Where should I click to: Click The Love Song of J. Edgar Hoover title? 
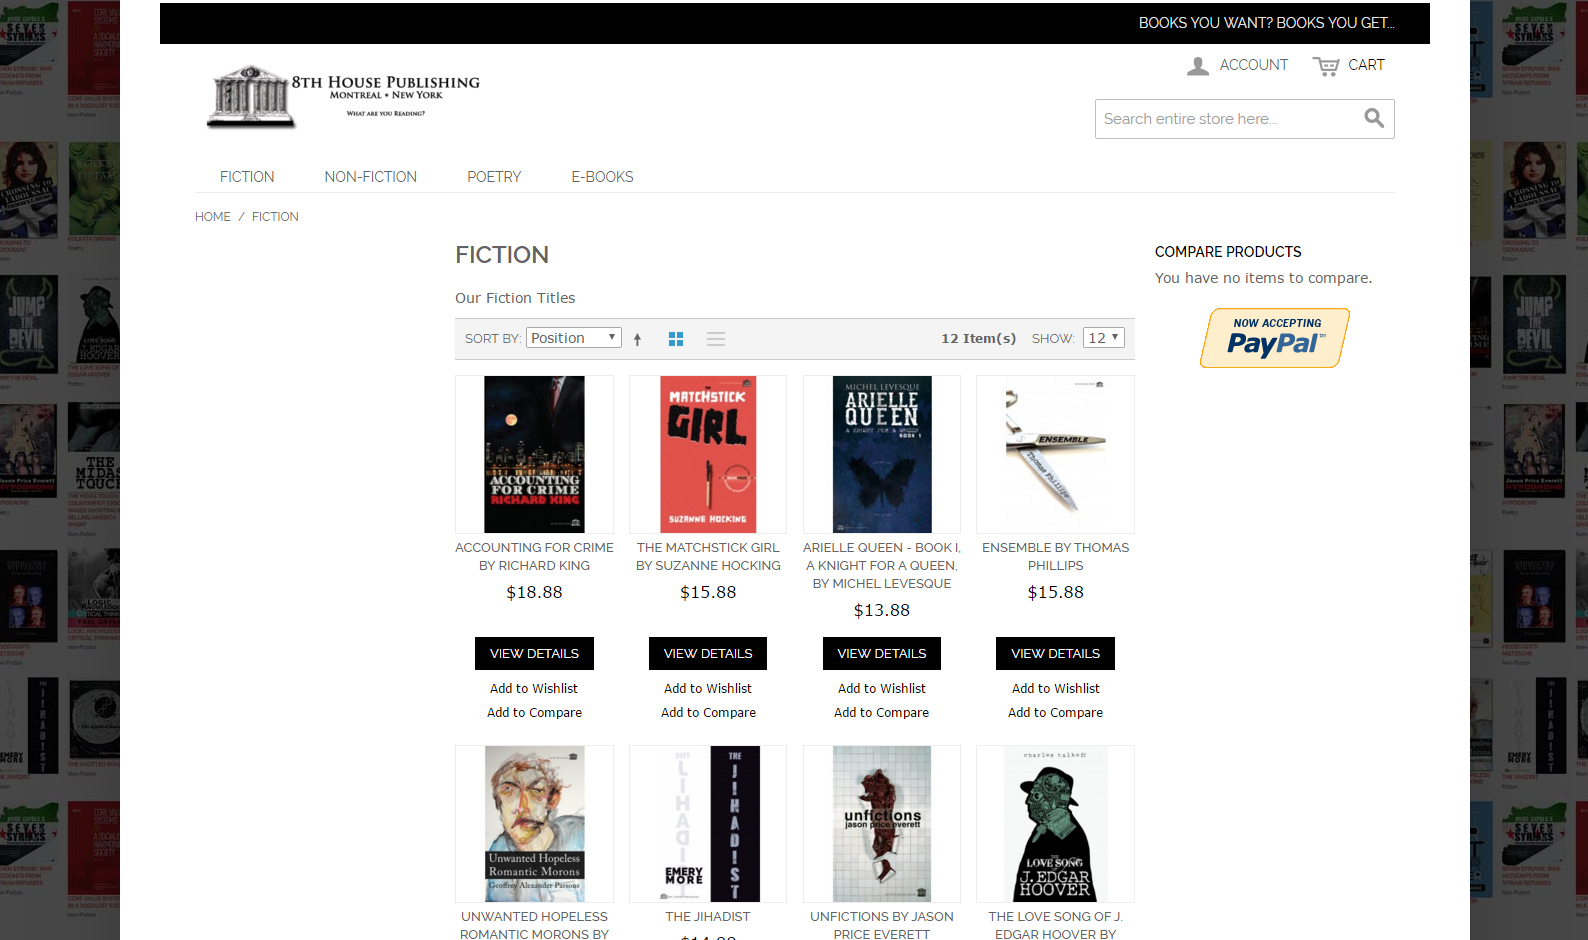1055,925
